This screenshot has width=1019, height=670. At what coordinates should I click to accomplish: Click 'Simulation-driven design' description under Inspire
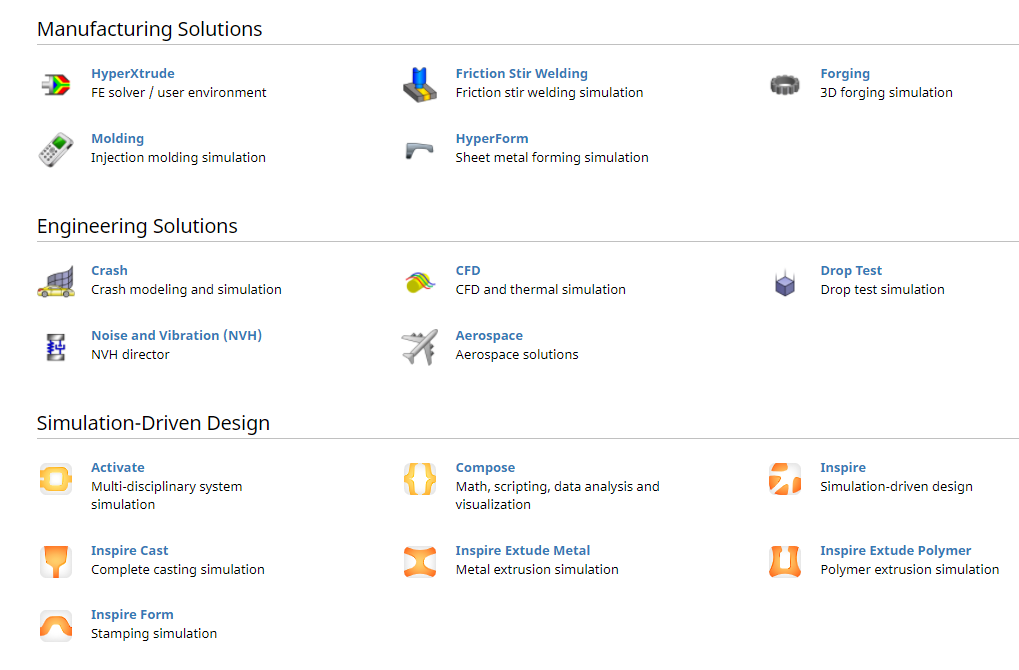[896, 486]
